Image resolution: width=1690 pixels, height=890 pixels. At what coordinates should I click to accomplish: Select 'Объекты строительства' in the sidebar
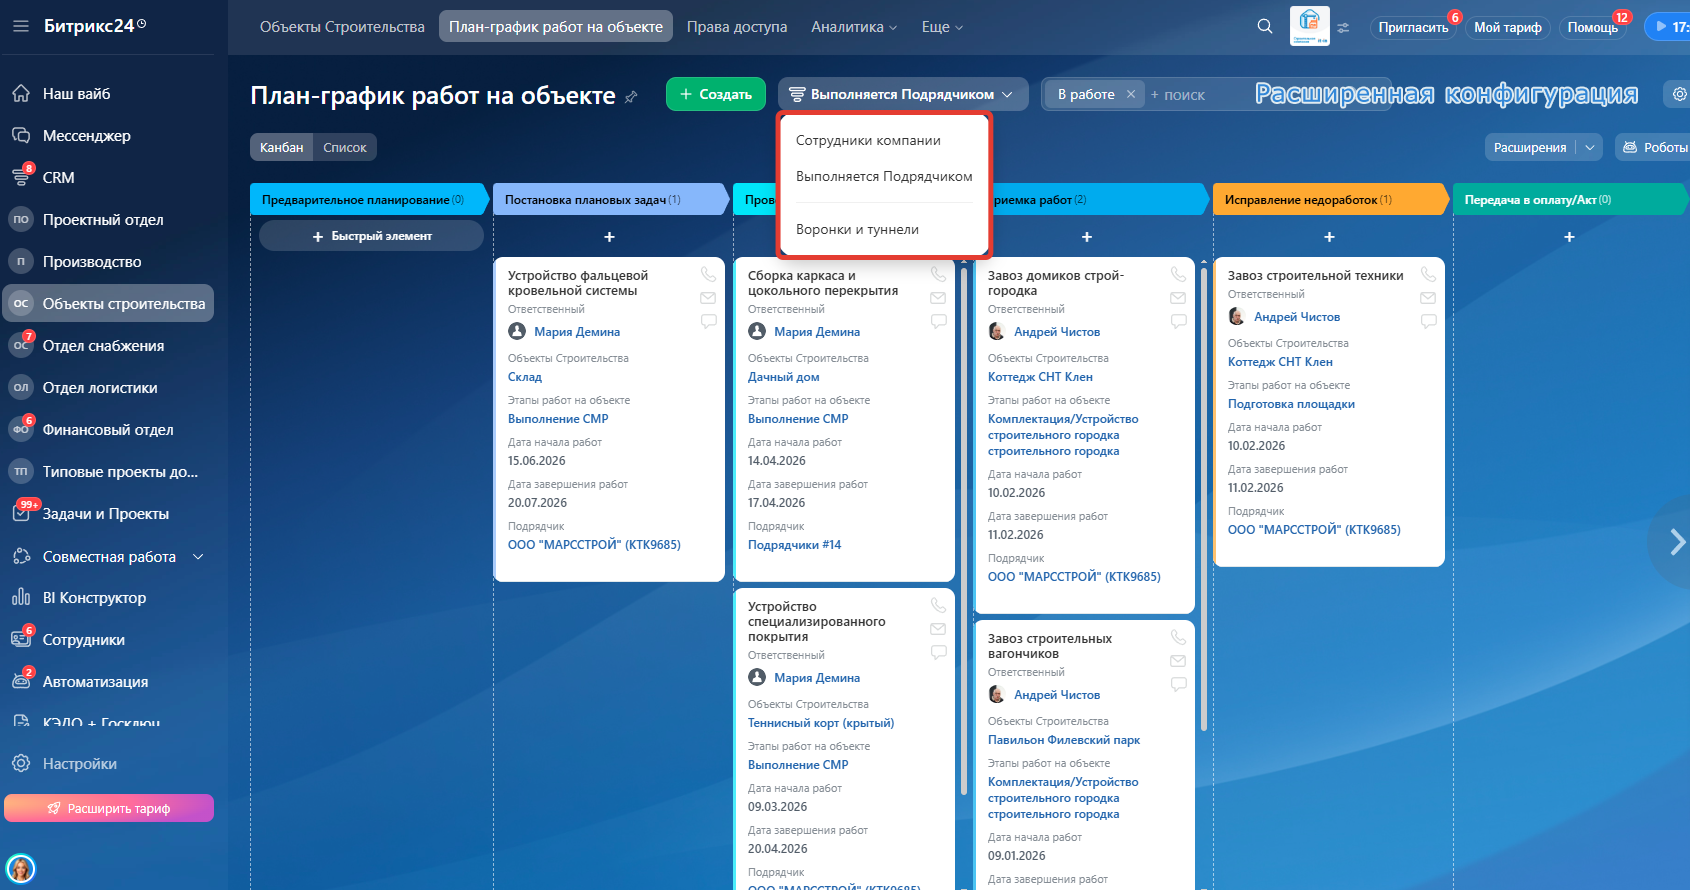point(108,303)
